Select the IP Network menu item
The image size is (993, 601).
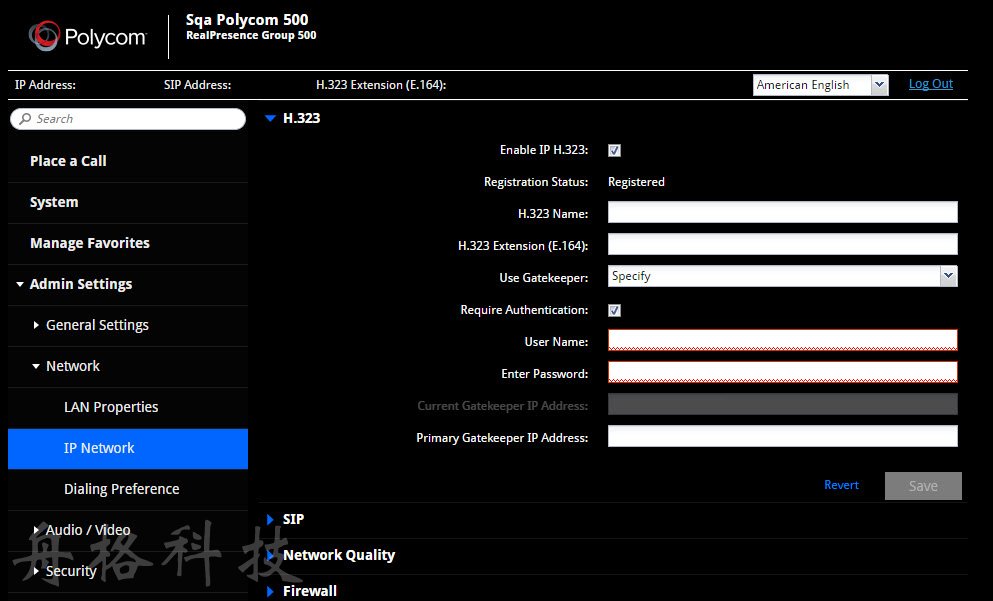(128, 448)
